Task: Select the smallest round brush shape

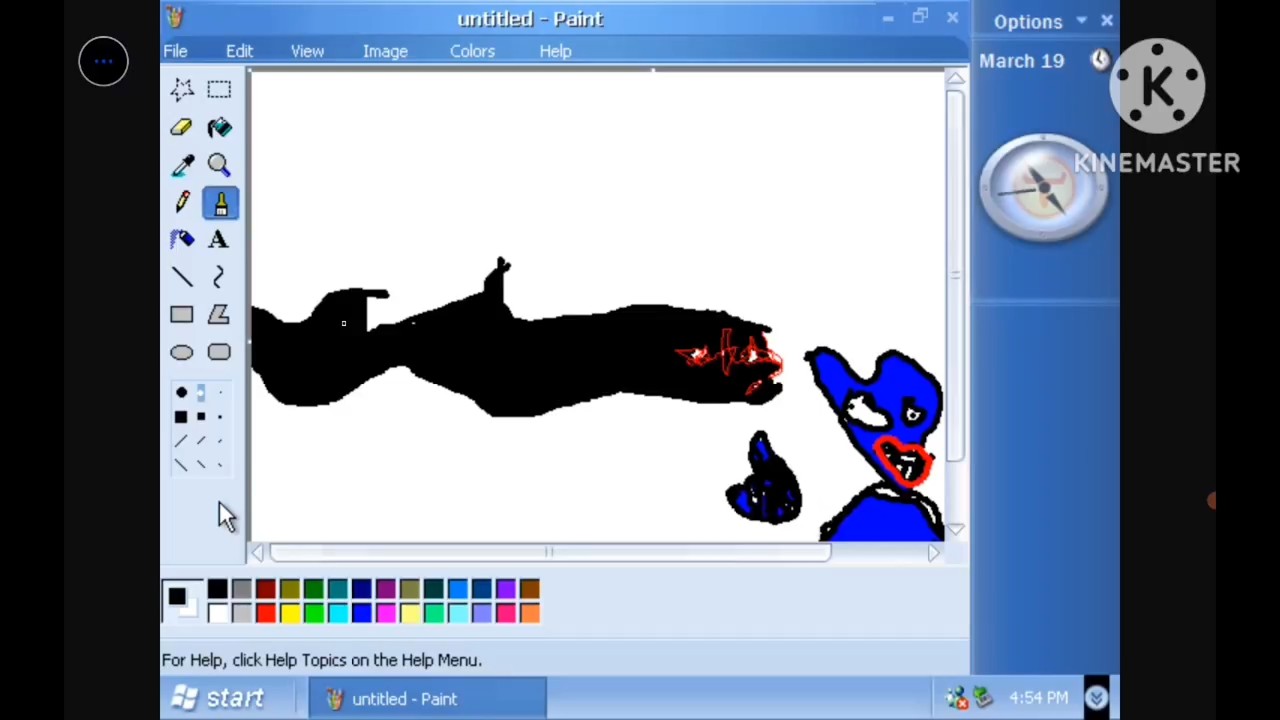Action: point(220,392)
